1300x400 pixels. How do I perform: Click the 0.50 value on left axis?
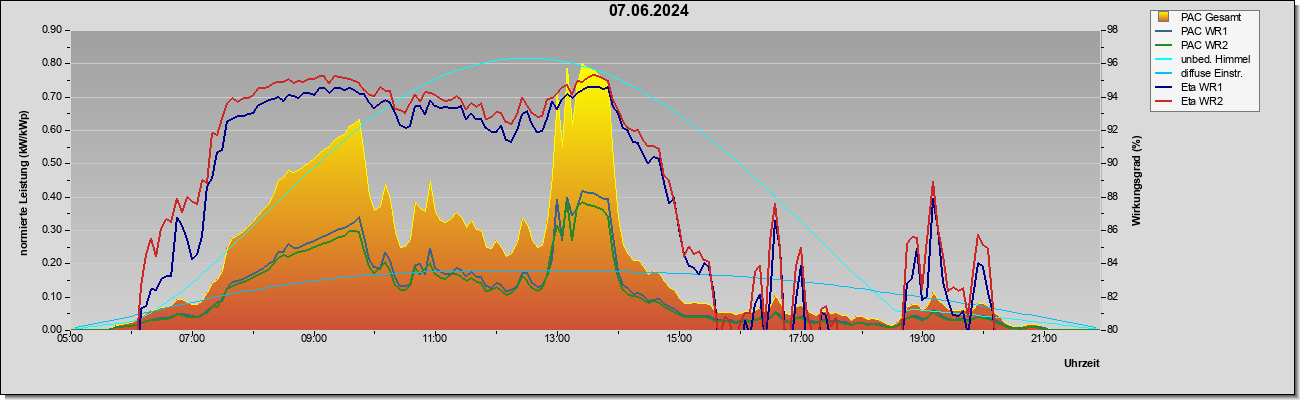point(52,163)
